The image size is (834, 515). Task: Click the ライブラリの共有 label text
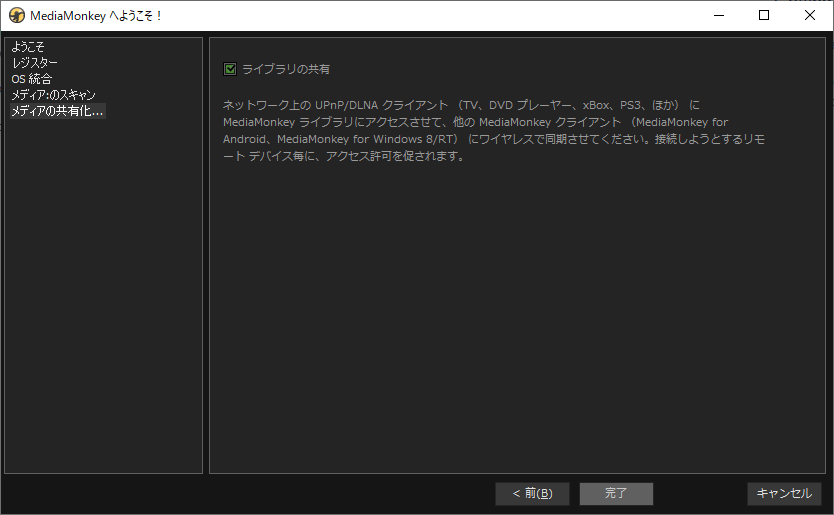point(286,69)
